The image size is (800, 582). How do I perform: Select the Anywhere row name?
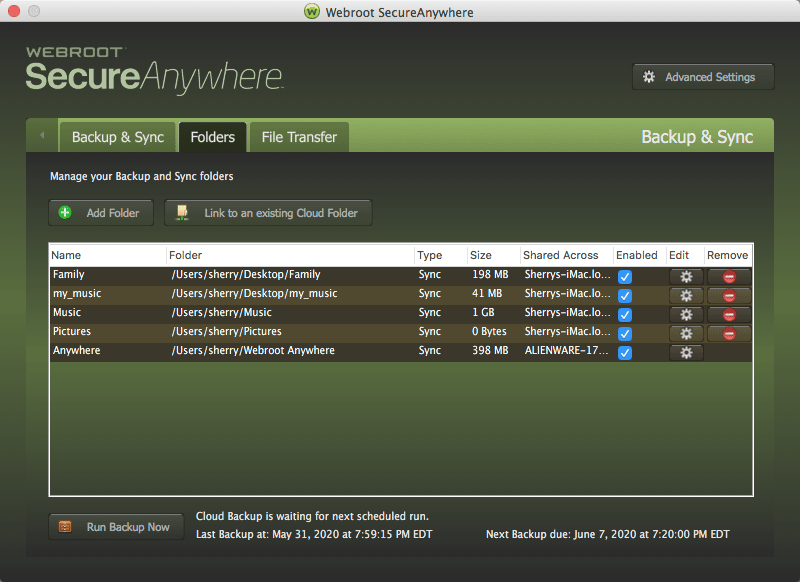coord(77,350)
